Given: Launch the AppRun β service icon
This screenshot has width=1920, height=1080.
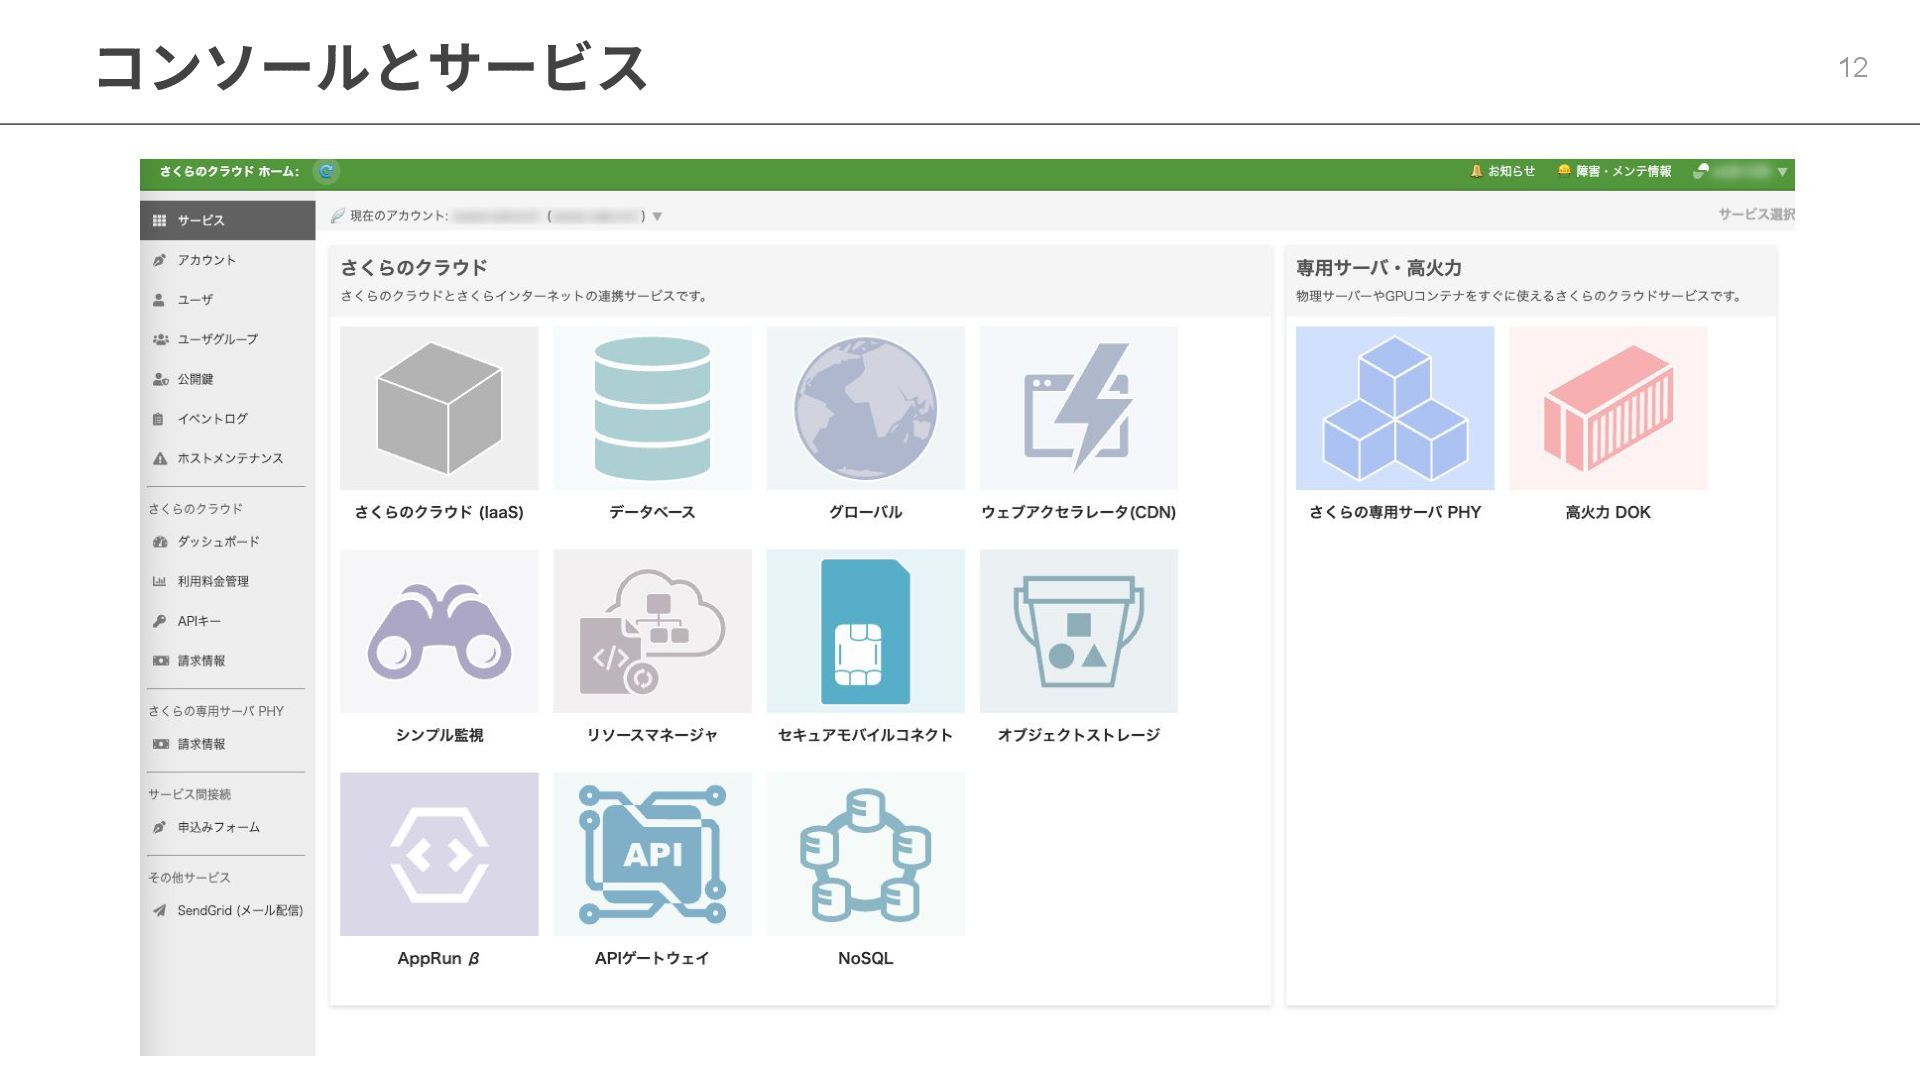Looking at the screenshot, I should tap(439, 854).
